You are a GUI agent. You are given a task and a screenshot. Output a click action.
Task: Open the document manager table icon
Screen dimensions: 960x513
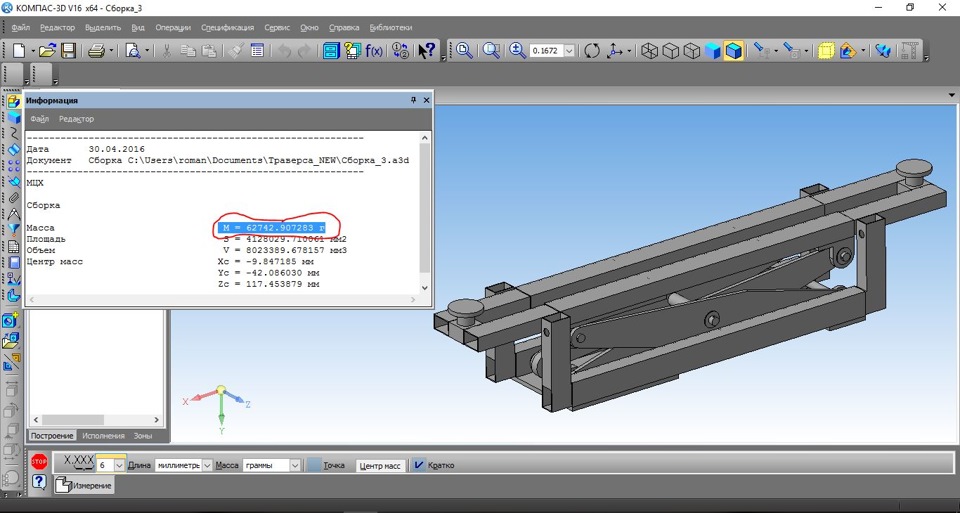257,50
